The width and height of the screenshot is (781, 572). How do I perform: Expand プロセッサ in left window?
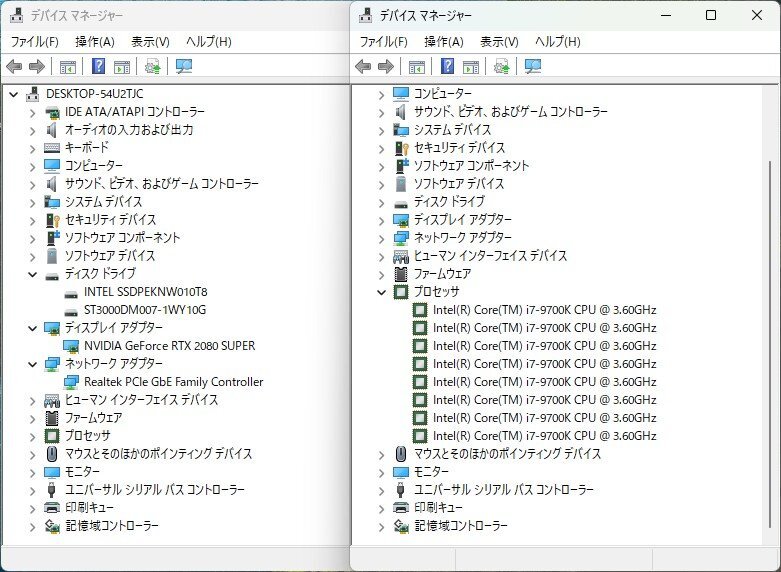(32, 437)
